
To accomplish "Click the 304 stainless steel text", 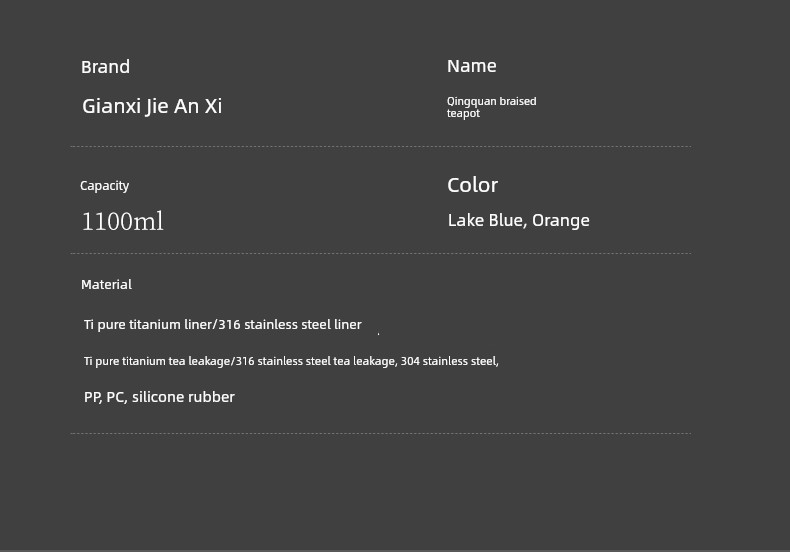I will [x=449, y=361].
